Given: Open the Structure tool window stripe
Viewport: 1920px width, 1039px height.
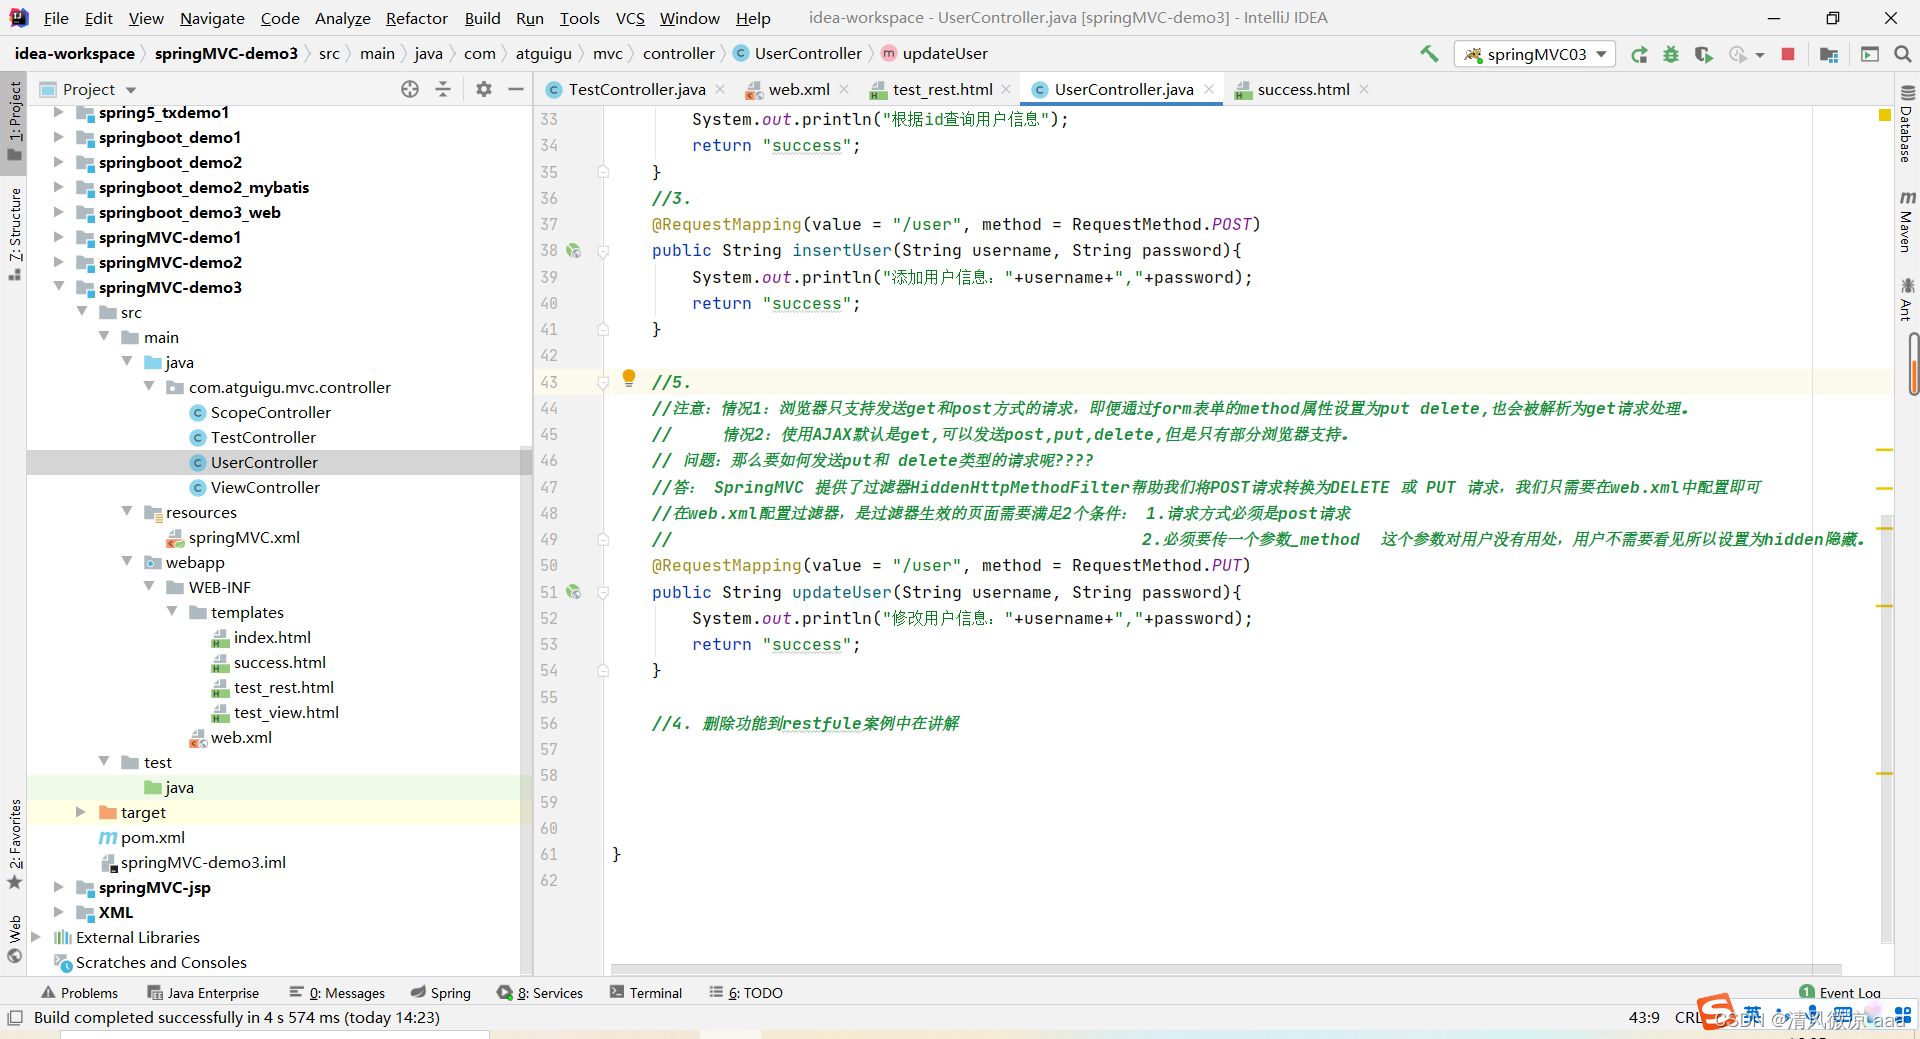Looking at the screenshot, I should tap(14, 233).
